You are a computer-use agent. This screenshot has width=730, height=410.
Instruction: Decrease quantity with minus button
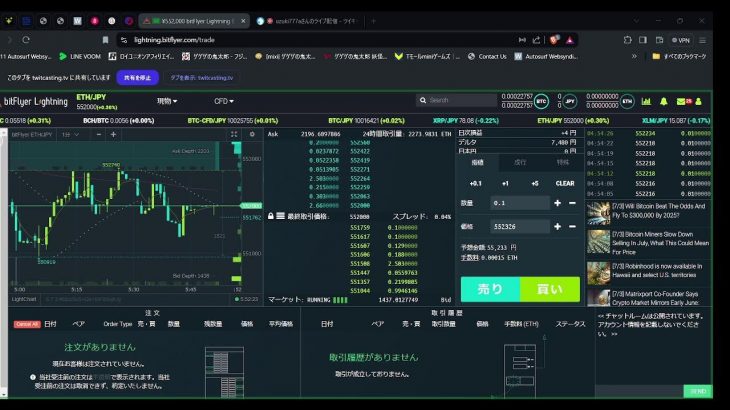[x=572, y=203]
